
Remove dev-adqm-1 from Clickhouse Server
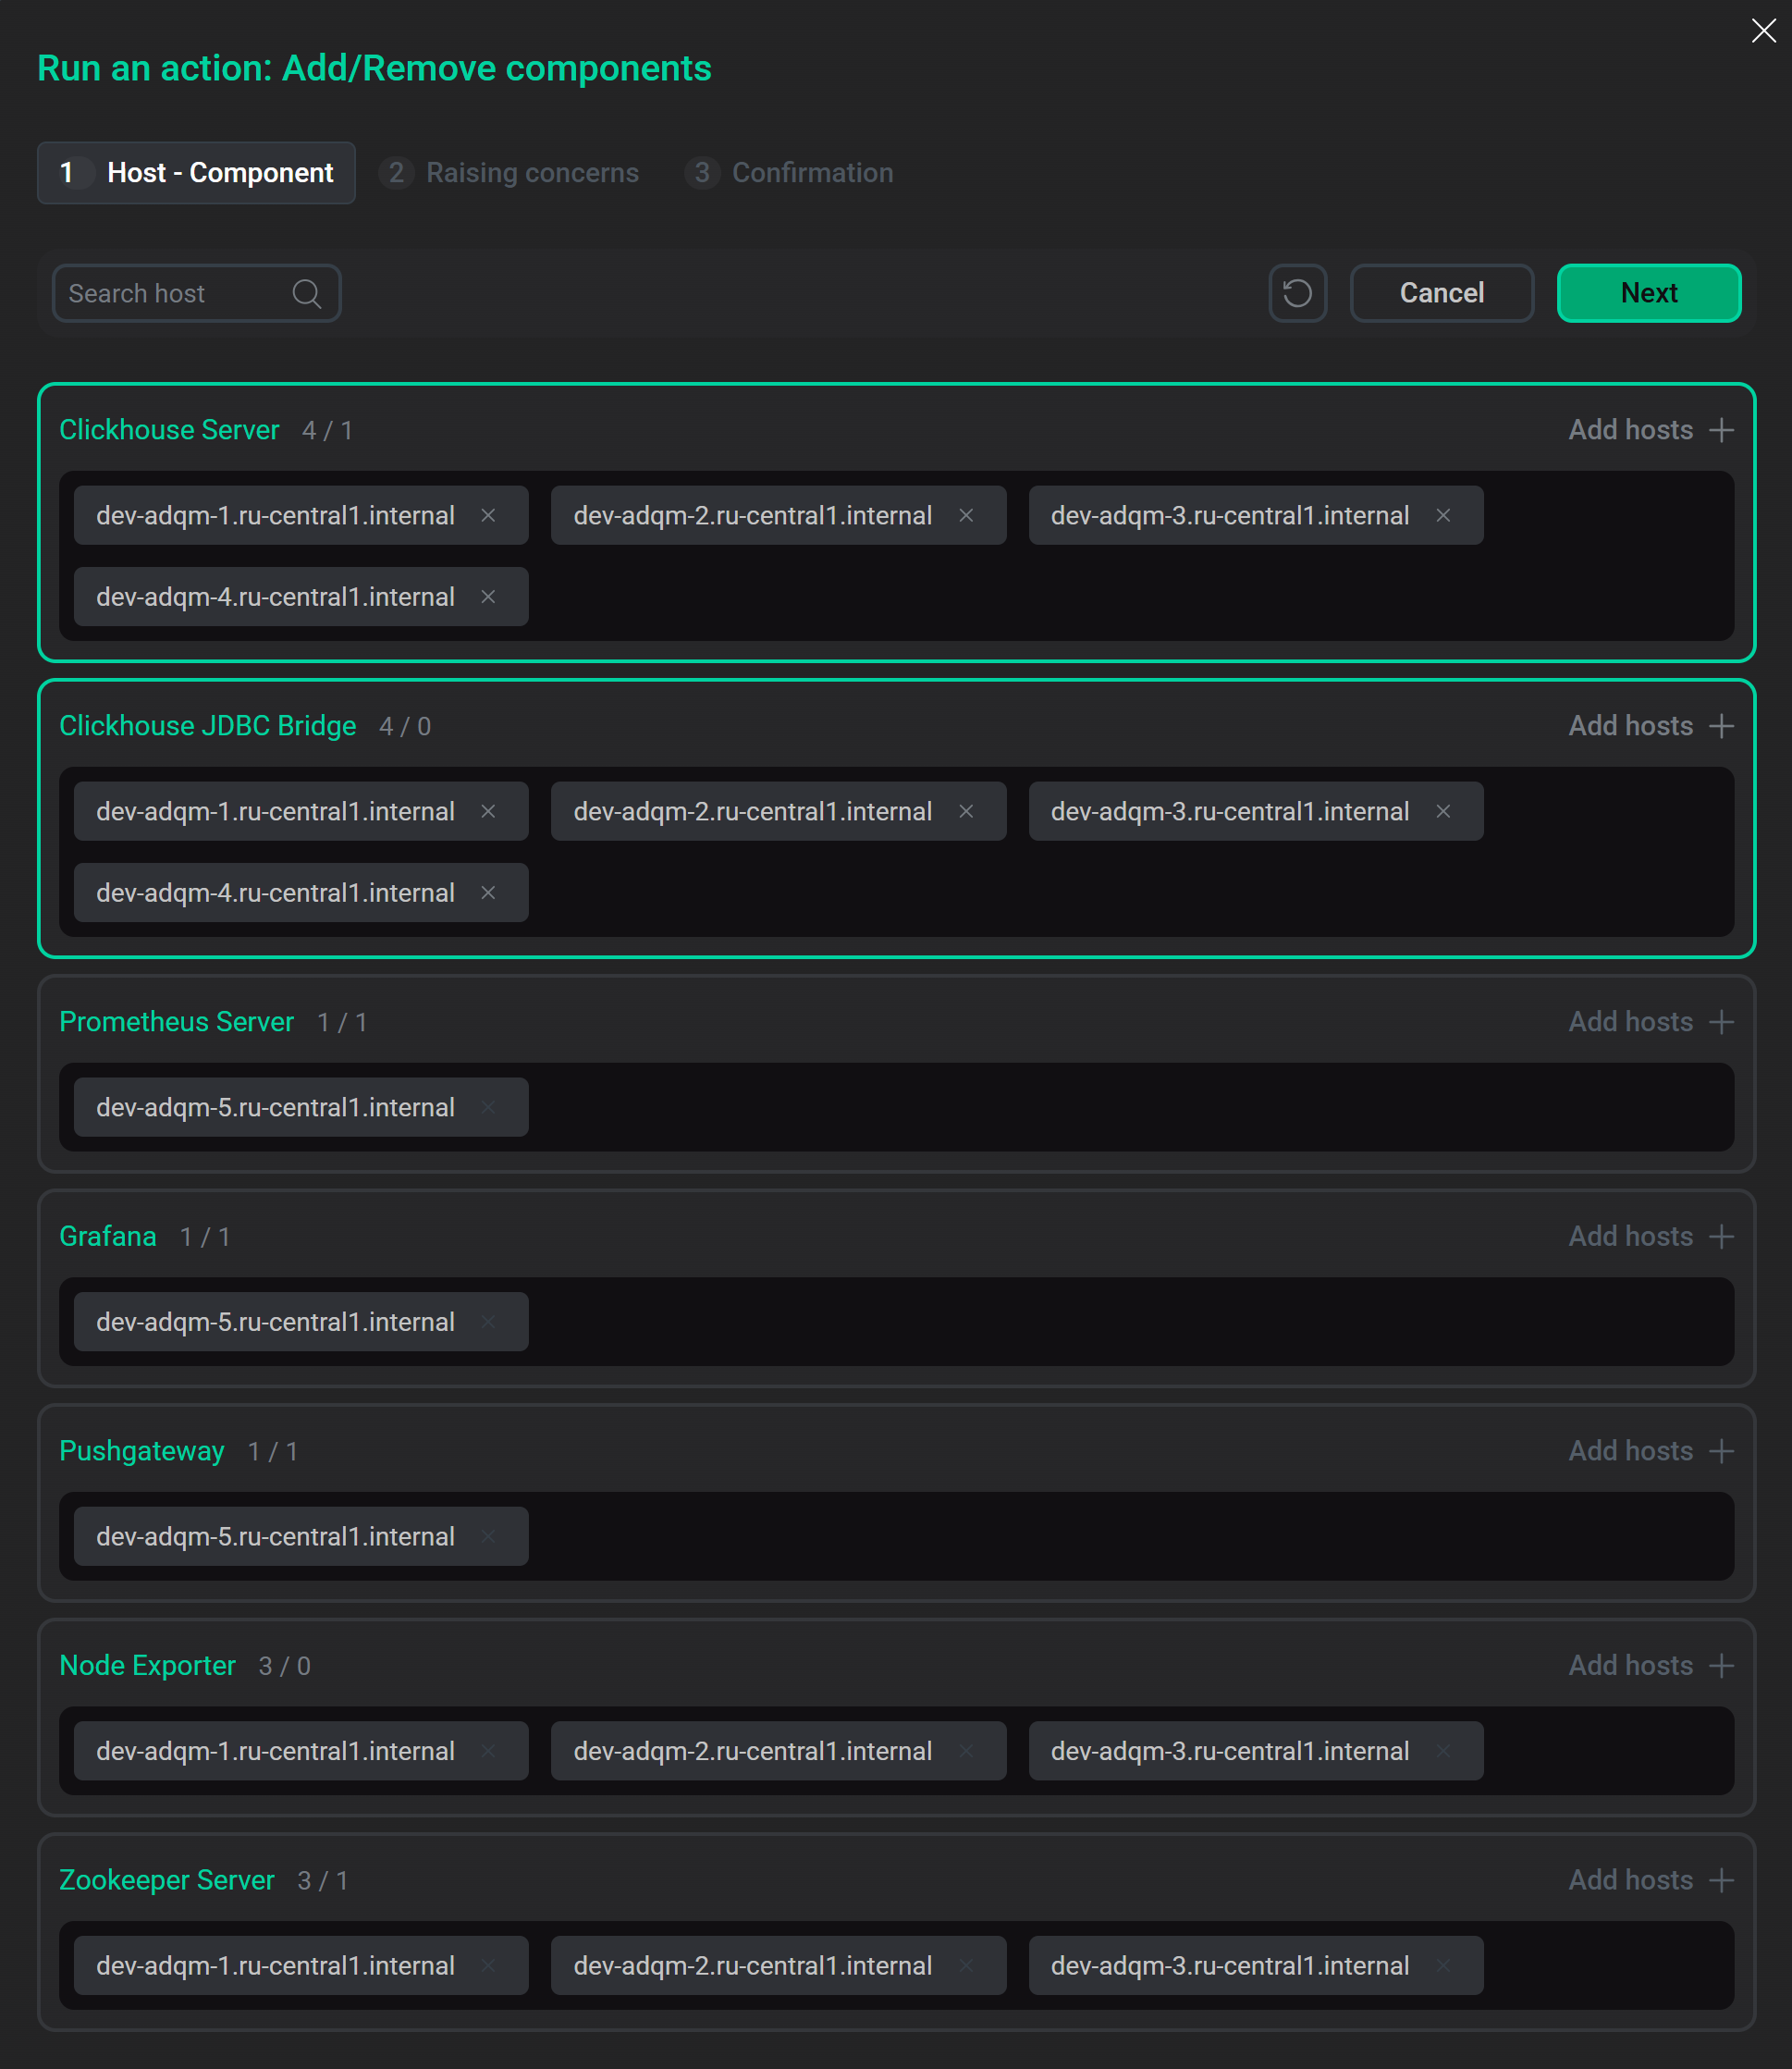click(488, 516)
